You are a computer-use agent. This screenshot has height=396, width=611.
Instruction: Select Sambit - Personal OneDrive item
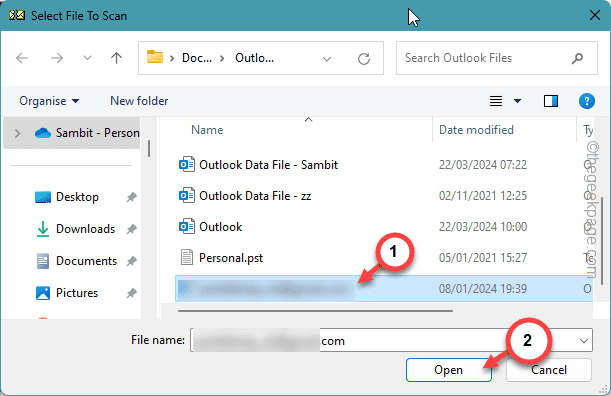87,133
